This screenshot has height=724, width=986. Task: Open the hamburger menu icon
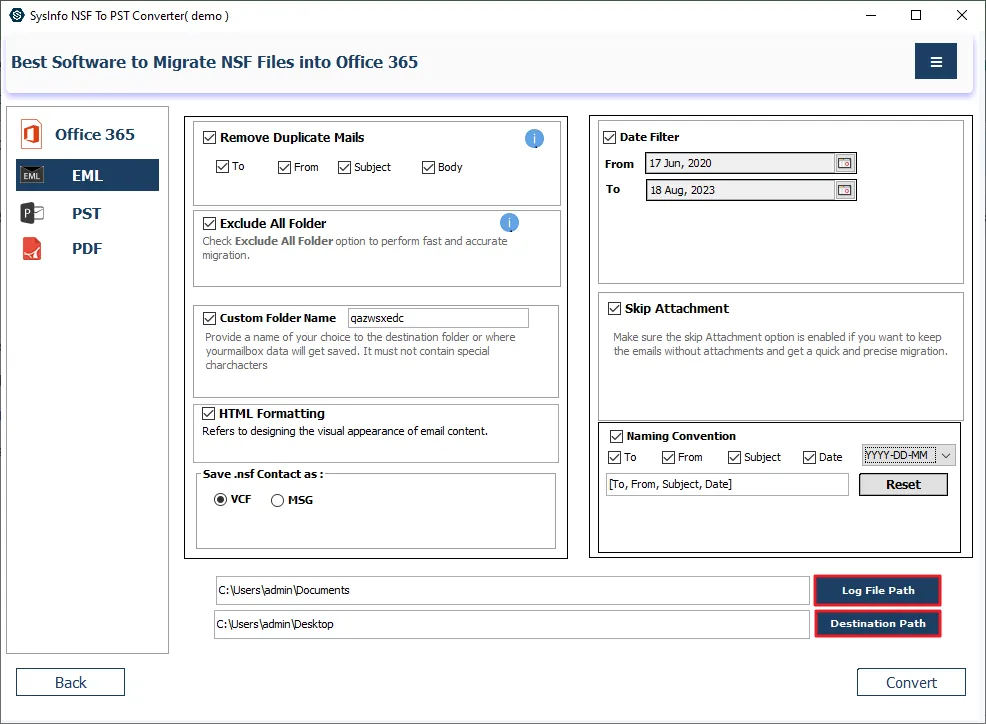(x=935, y=62)
